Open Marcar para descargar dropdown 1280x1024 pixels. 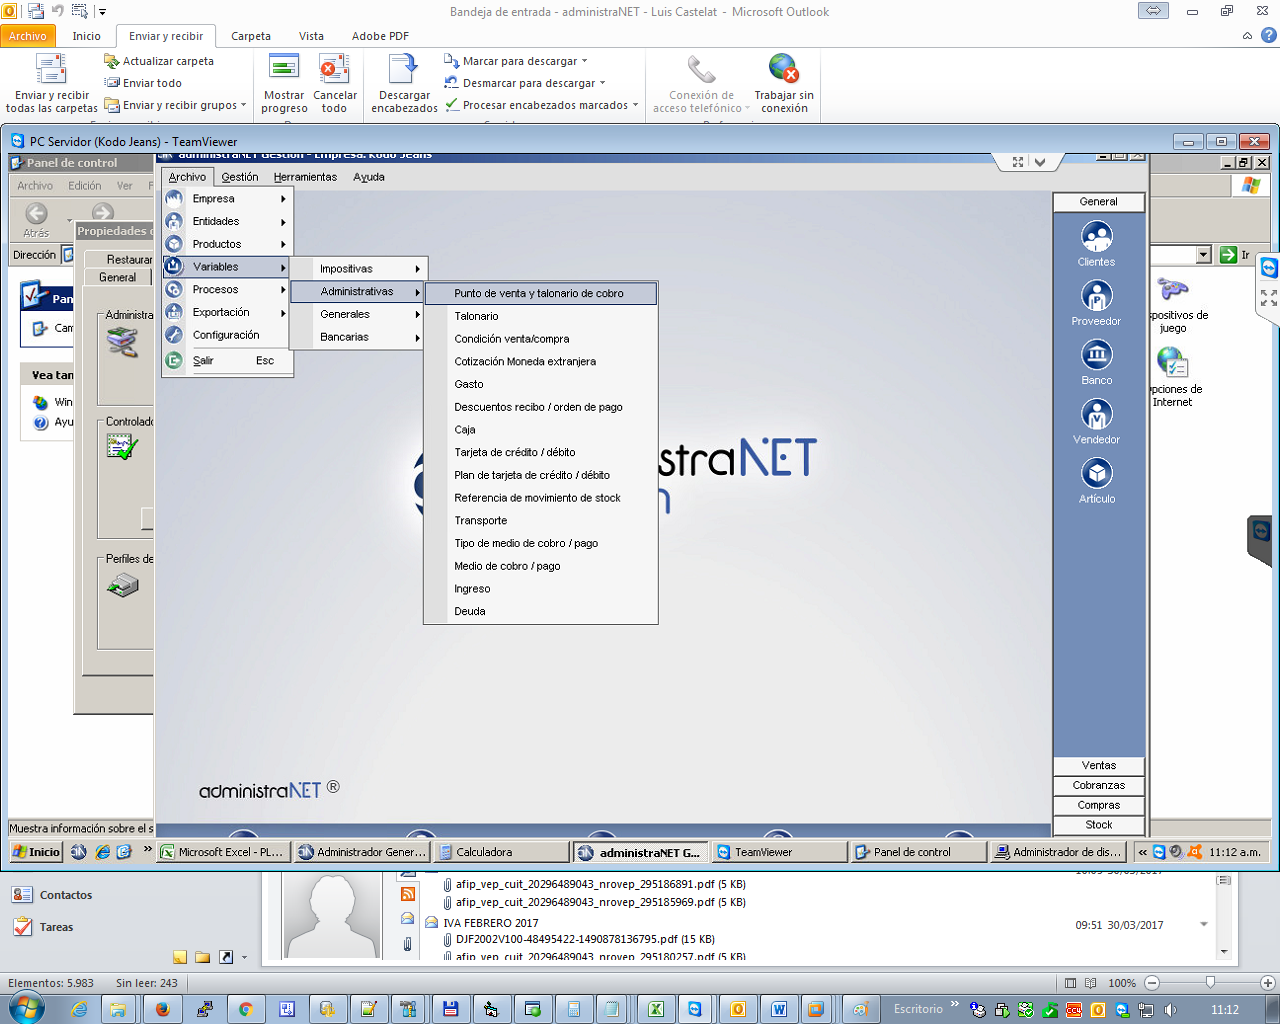pos(520,61)
